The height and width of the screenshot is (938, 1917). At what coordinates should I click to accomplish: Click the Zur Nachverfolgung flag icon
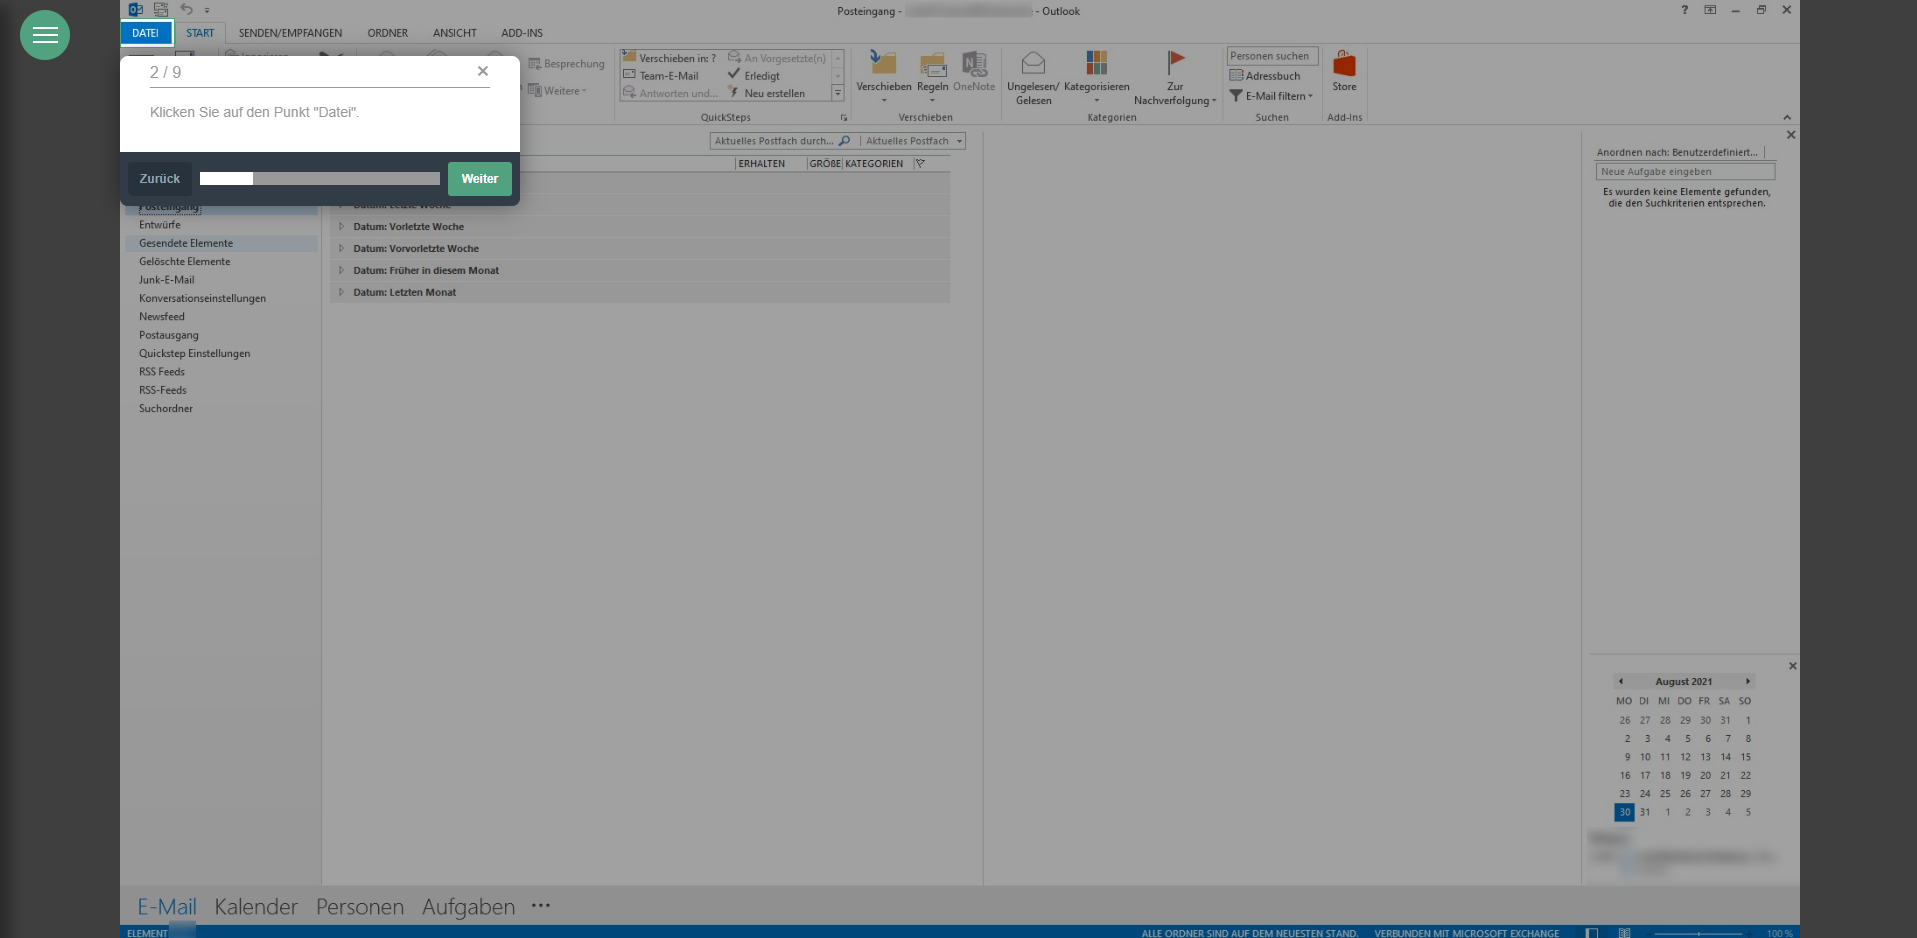[1175, 64]
